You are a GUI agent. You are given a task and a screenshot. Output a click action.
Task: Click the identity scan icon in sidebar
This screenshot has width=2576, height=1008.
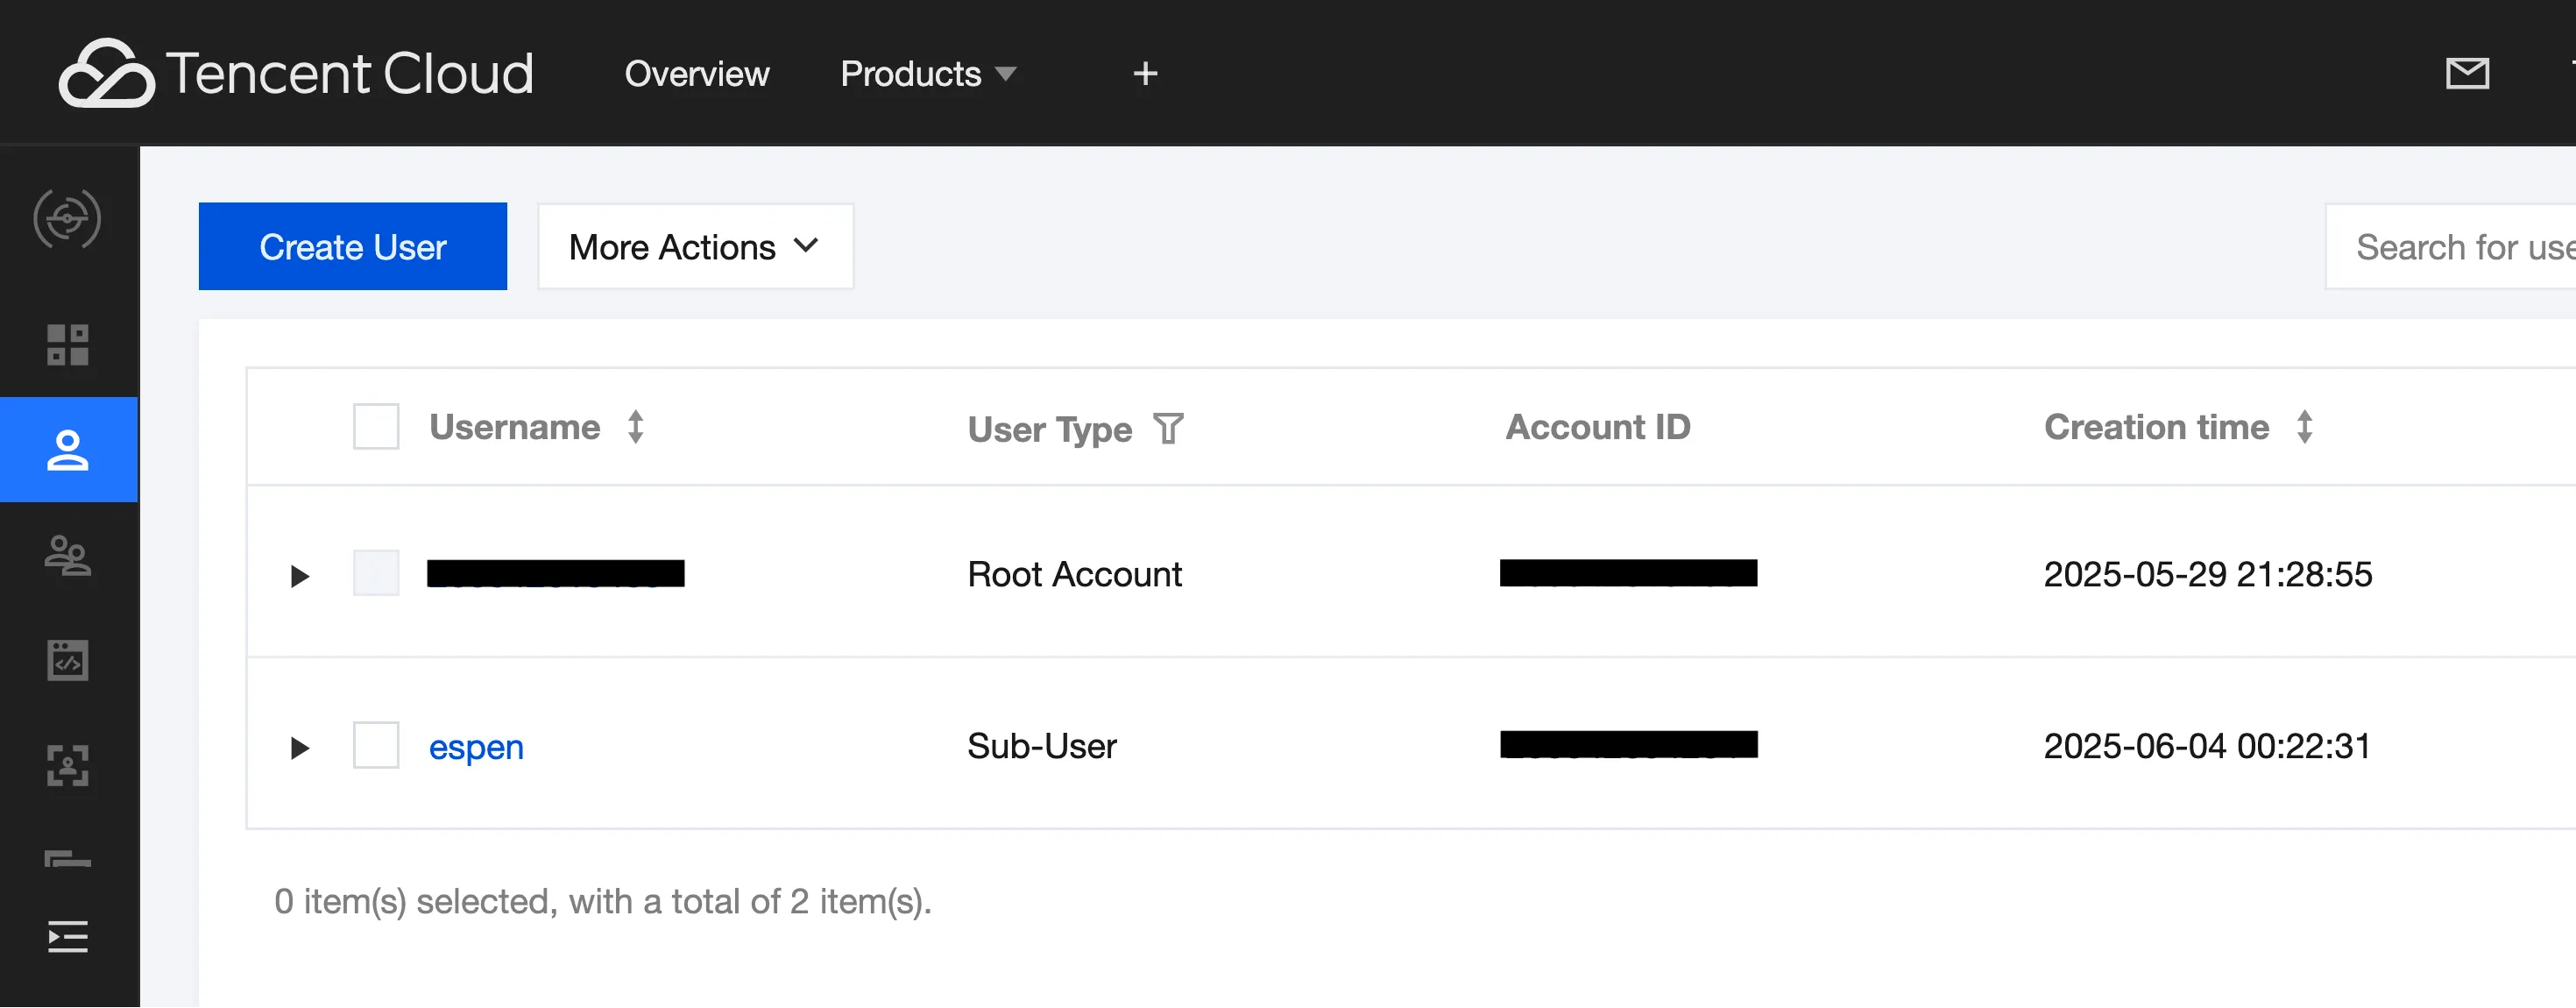pyautogui.click(x=67, y=765)
